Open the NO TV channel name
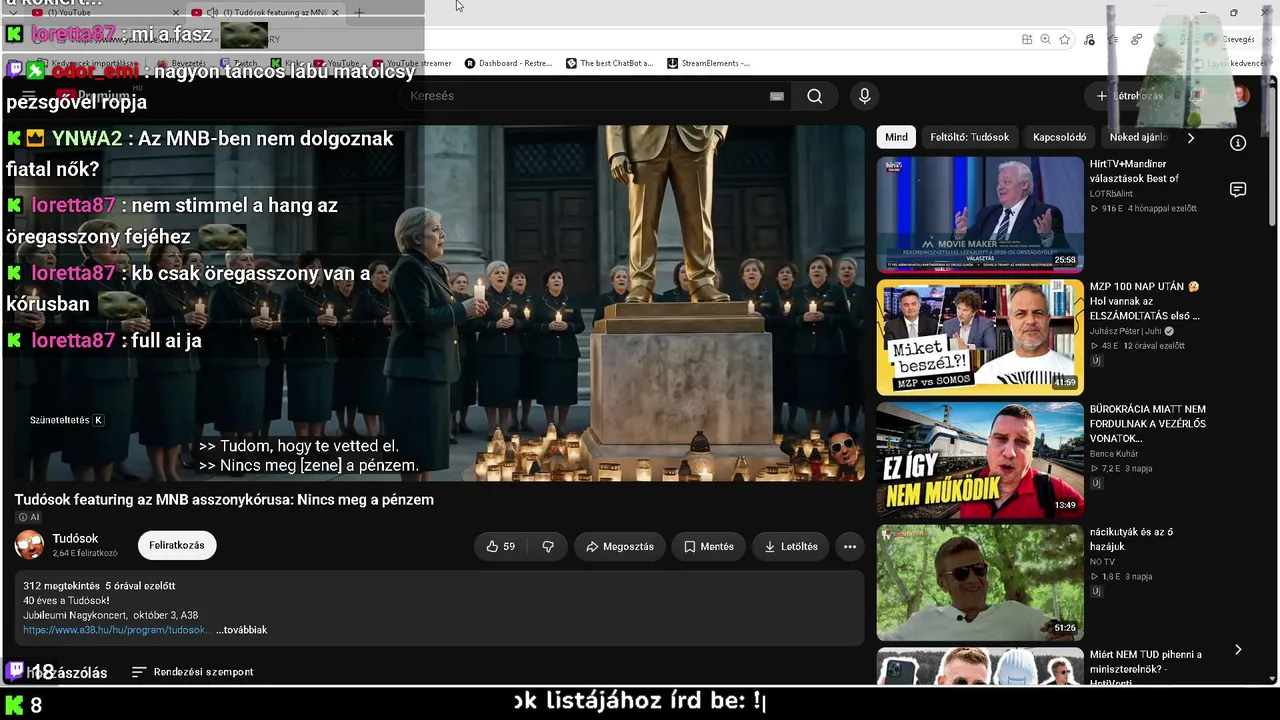Image resolution: width=1280 pixels, height=720 pixels. tap(1102, 562)
